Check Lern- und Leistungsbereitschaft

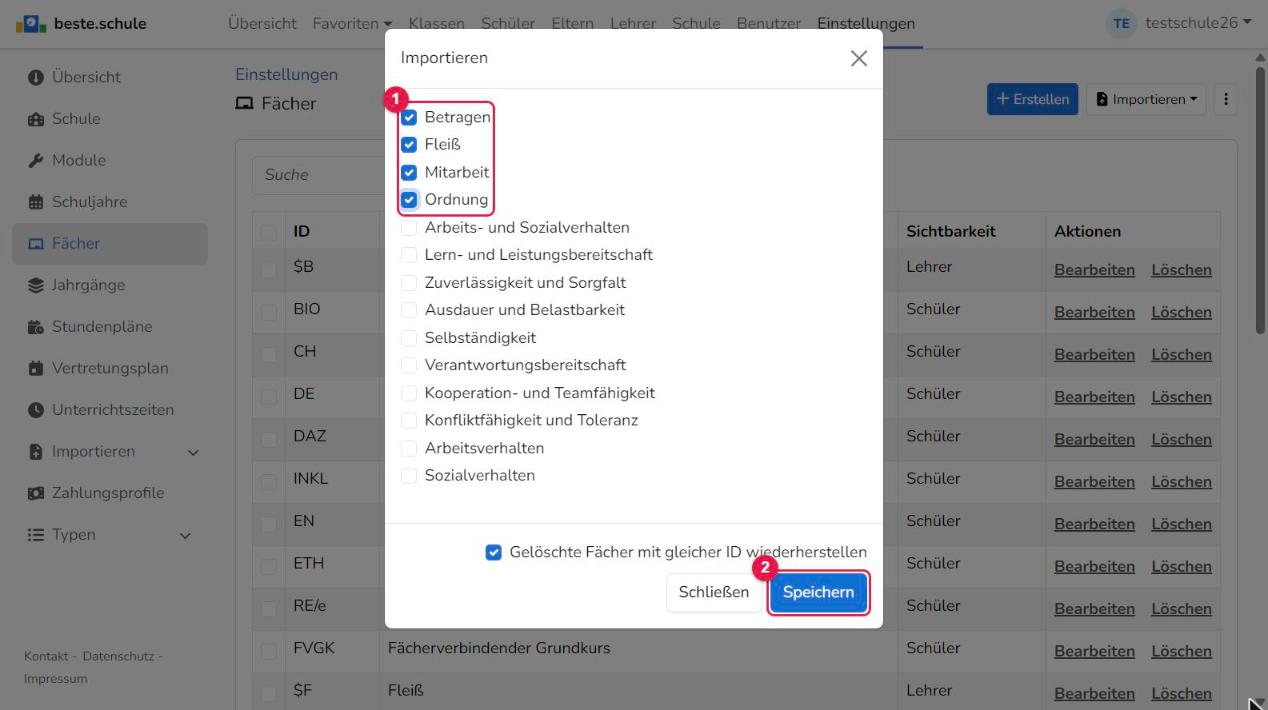point(408,255)
